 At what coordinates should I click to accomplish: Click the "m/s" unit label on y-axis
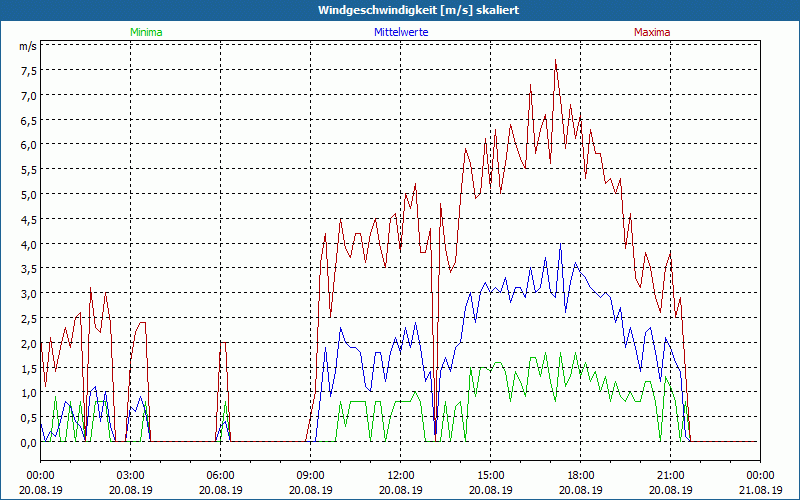[28, 46]
